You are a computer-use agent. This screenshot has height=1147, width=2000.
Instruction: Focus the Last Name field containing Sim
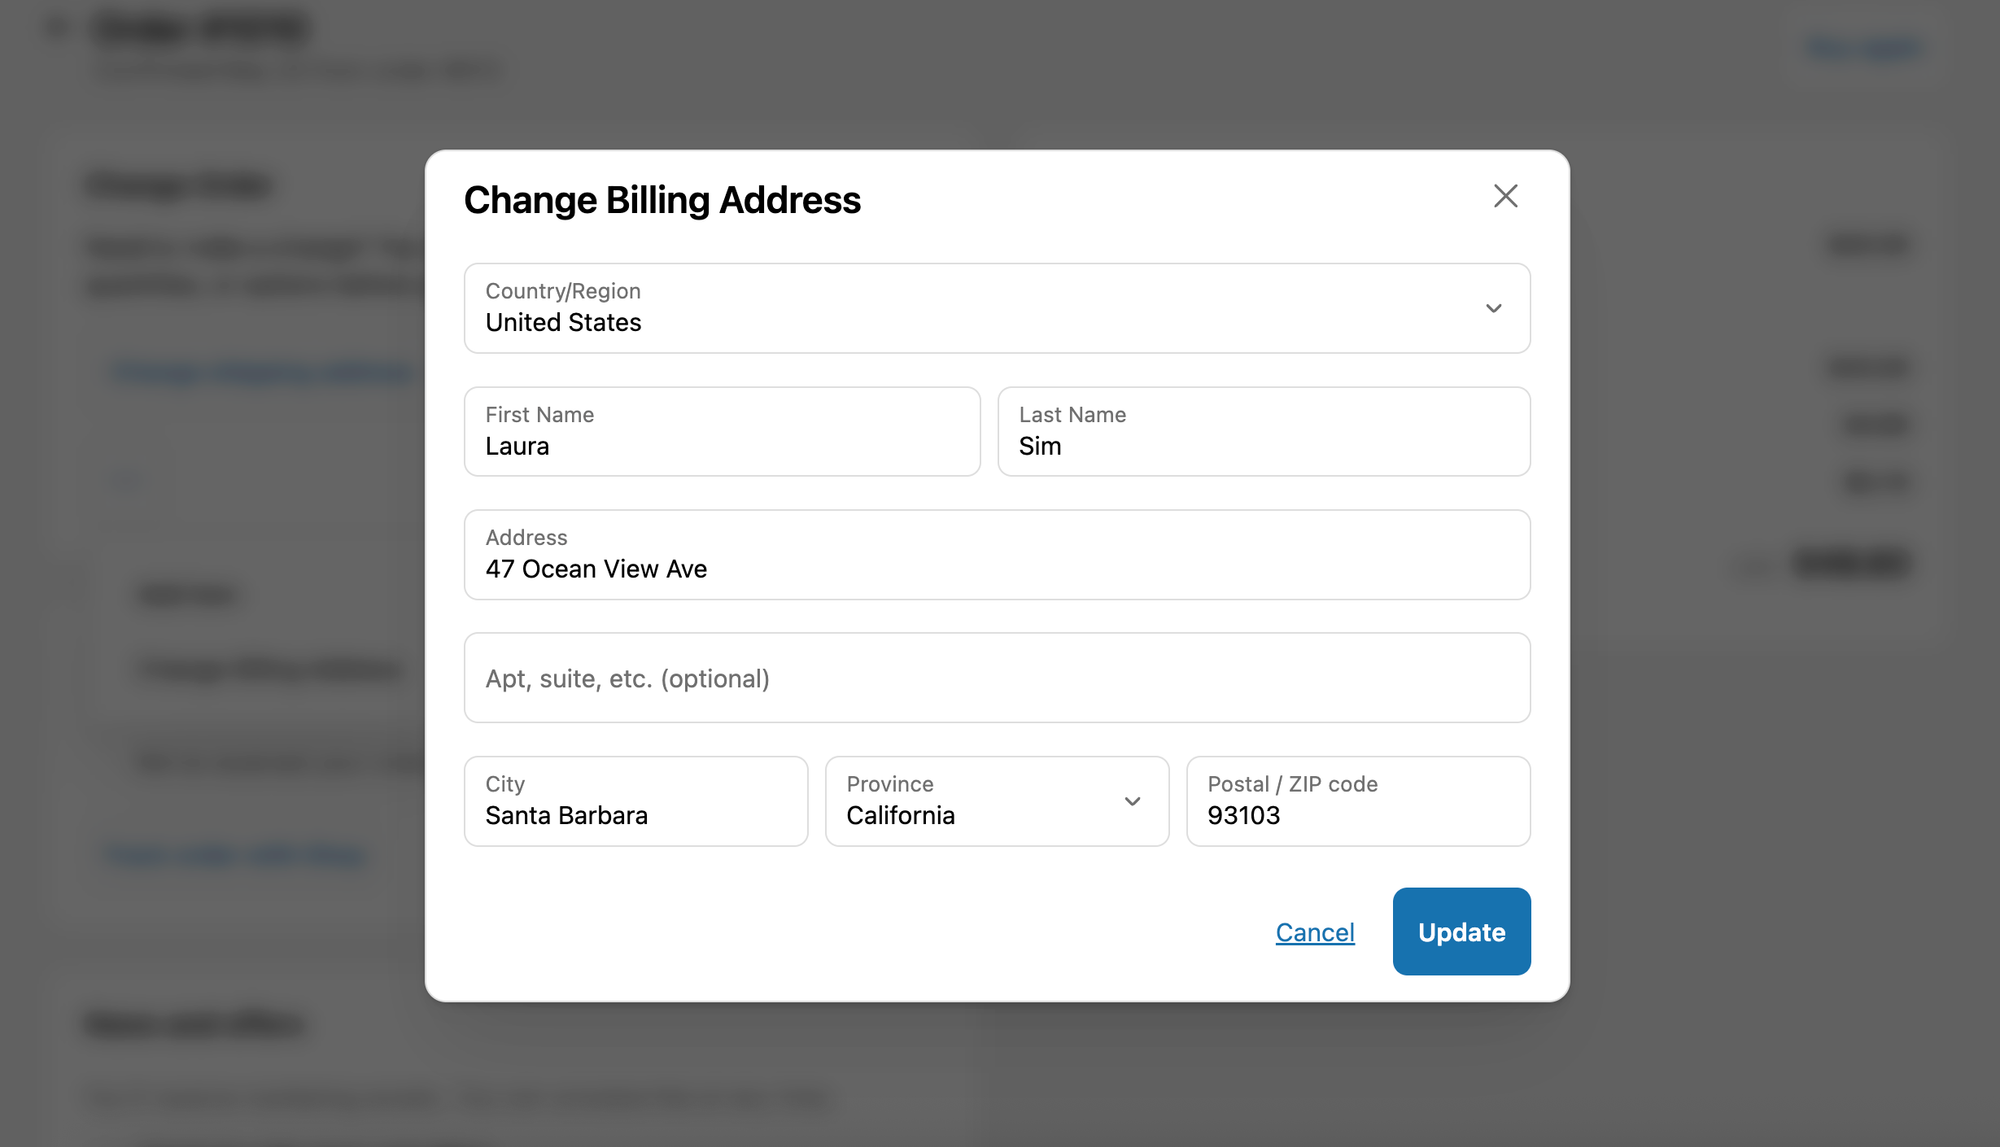(x=1263, y=432)
